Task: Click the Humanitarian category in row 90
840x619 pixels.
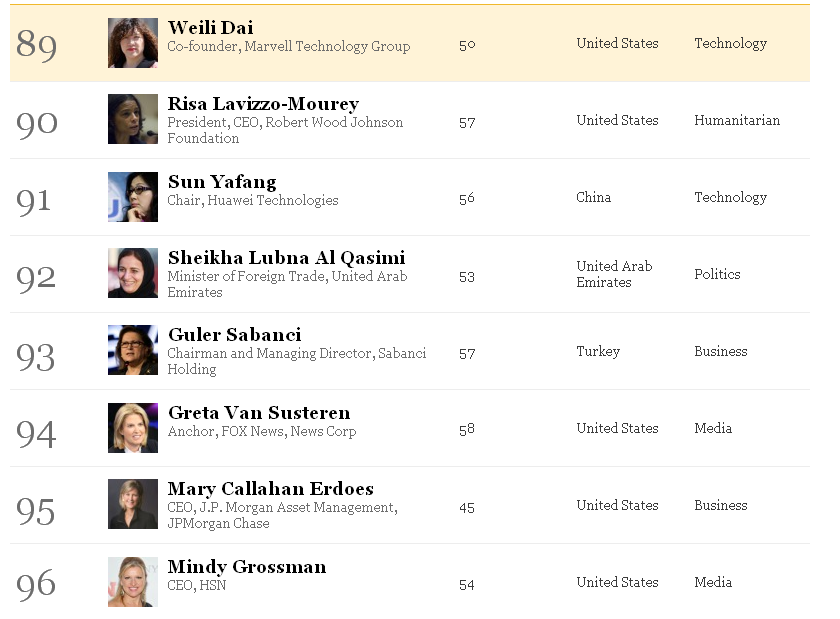Action: (737, 120)
